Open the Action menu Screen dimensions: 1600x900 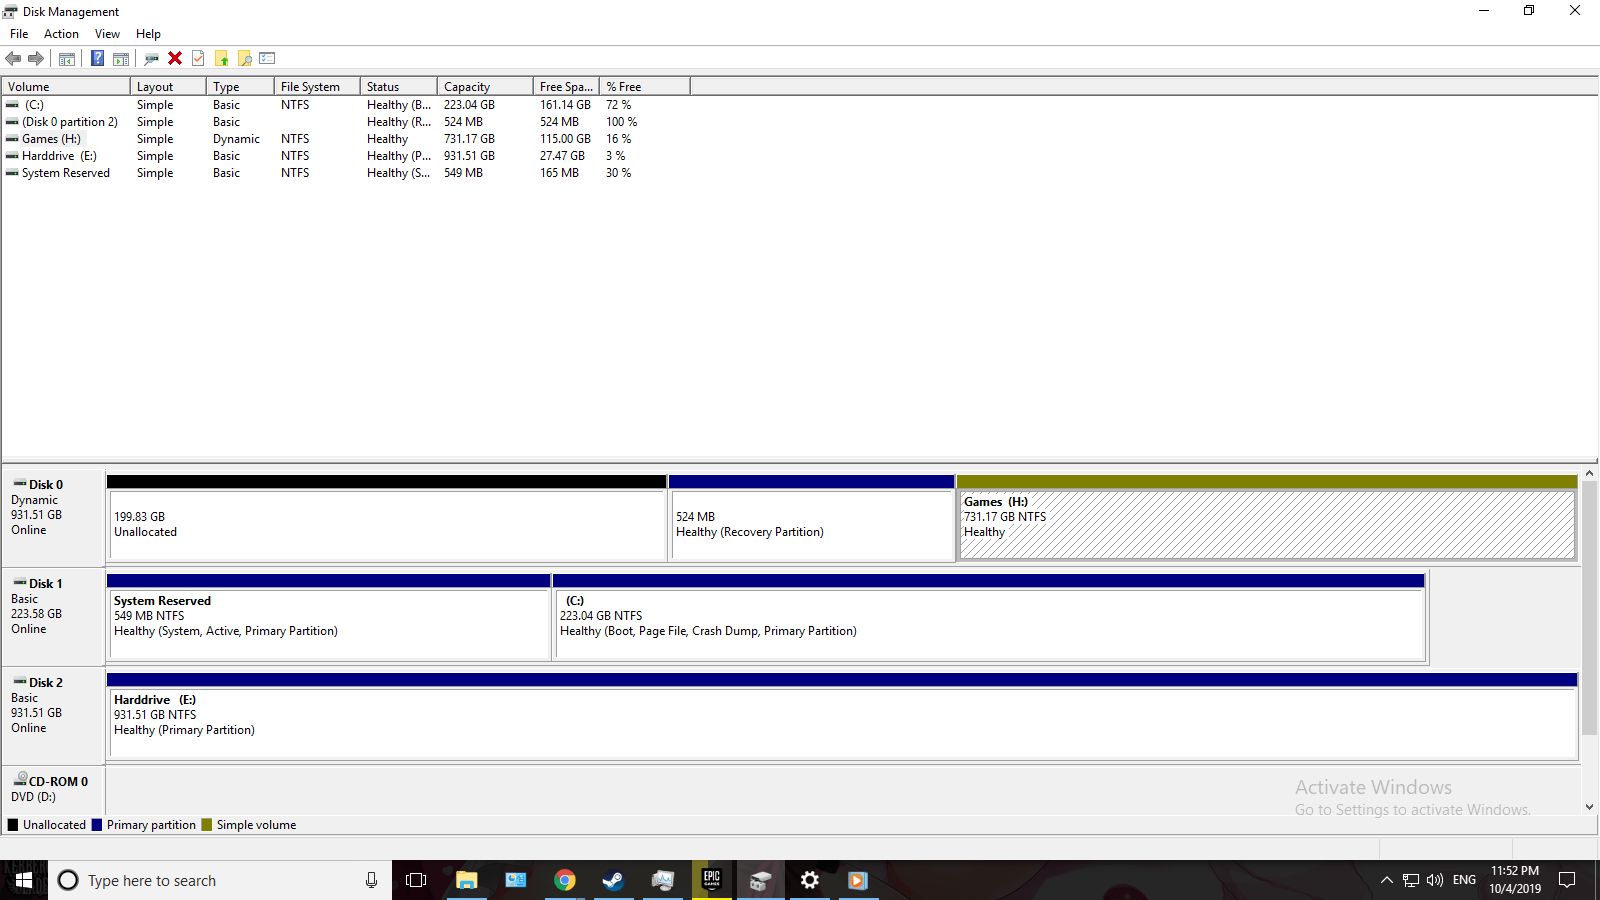click(x=61, y=34)
